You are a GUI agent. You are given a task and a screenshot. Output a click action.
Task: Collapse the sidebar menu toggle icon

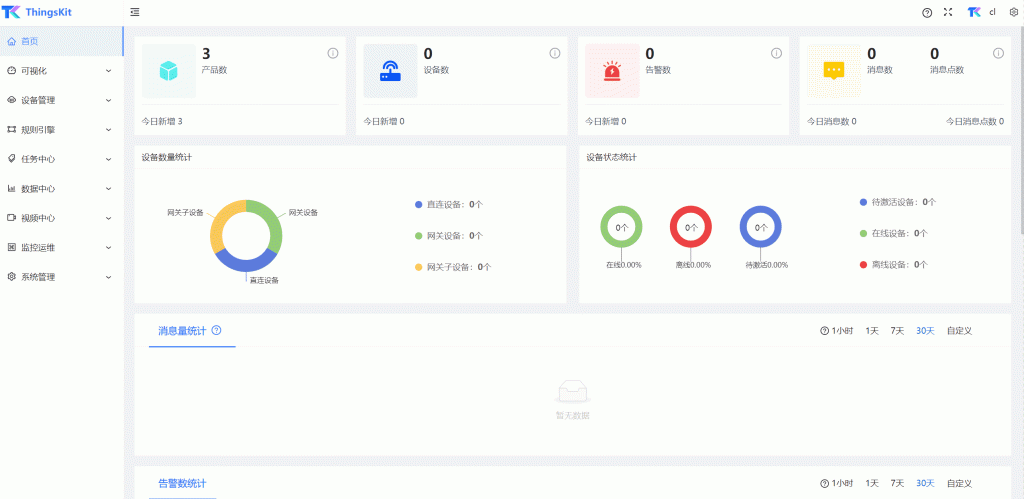[135, 12]
